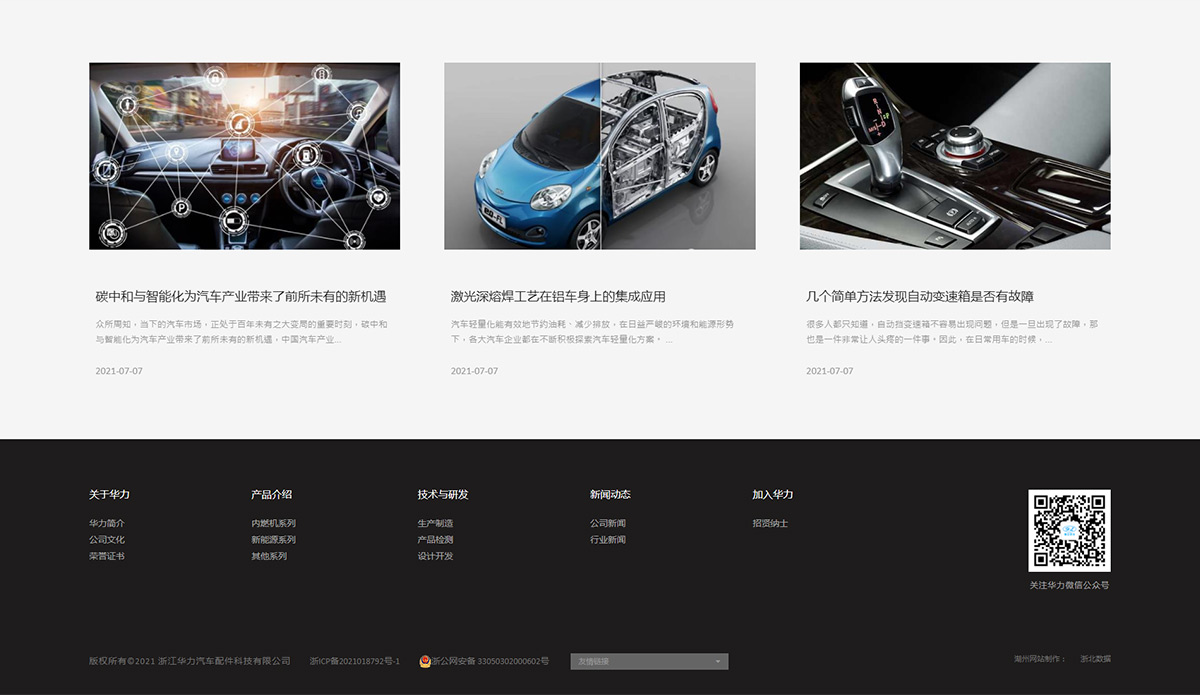
Task: Open article 激光深熔焊工艺在铝车身上的集成应用
Action: click(558, 297)
